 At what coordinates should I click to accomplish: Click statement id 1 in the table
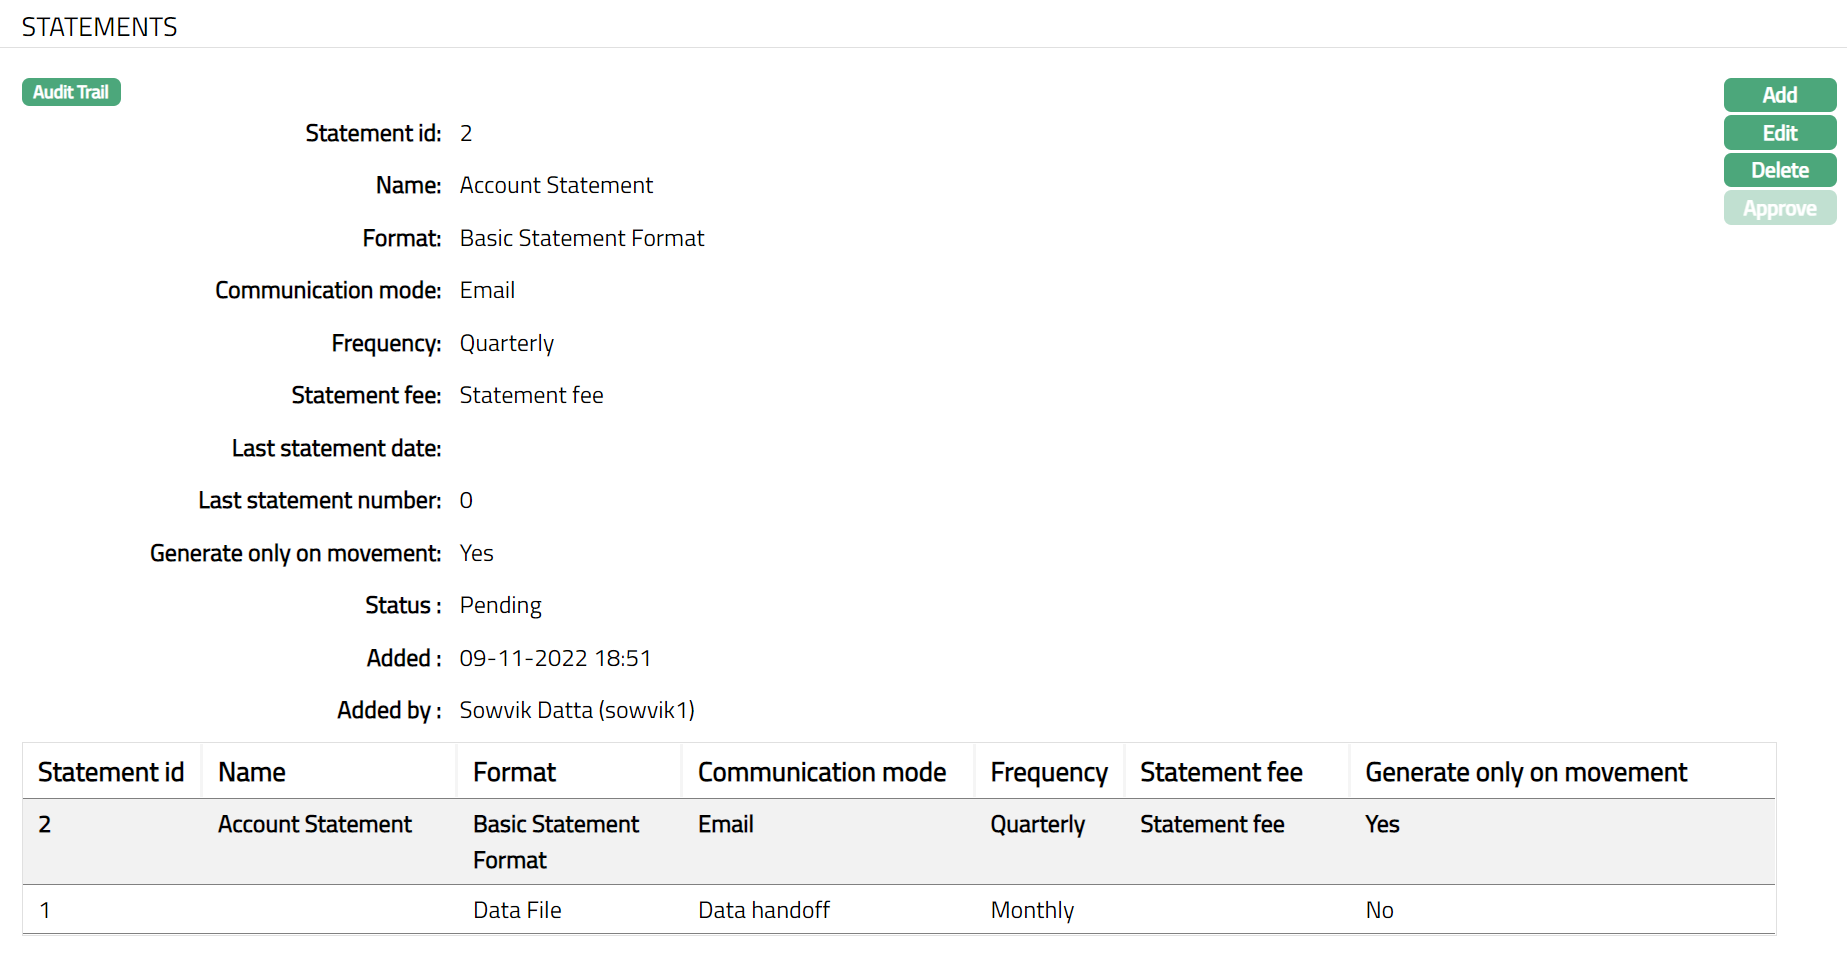pyautogui.click(x=45, y=910)
